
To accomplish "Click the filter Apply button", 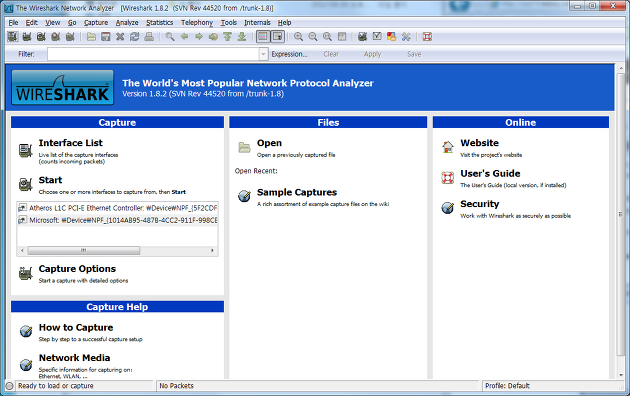I will point(372,54).
